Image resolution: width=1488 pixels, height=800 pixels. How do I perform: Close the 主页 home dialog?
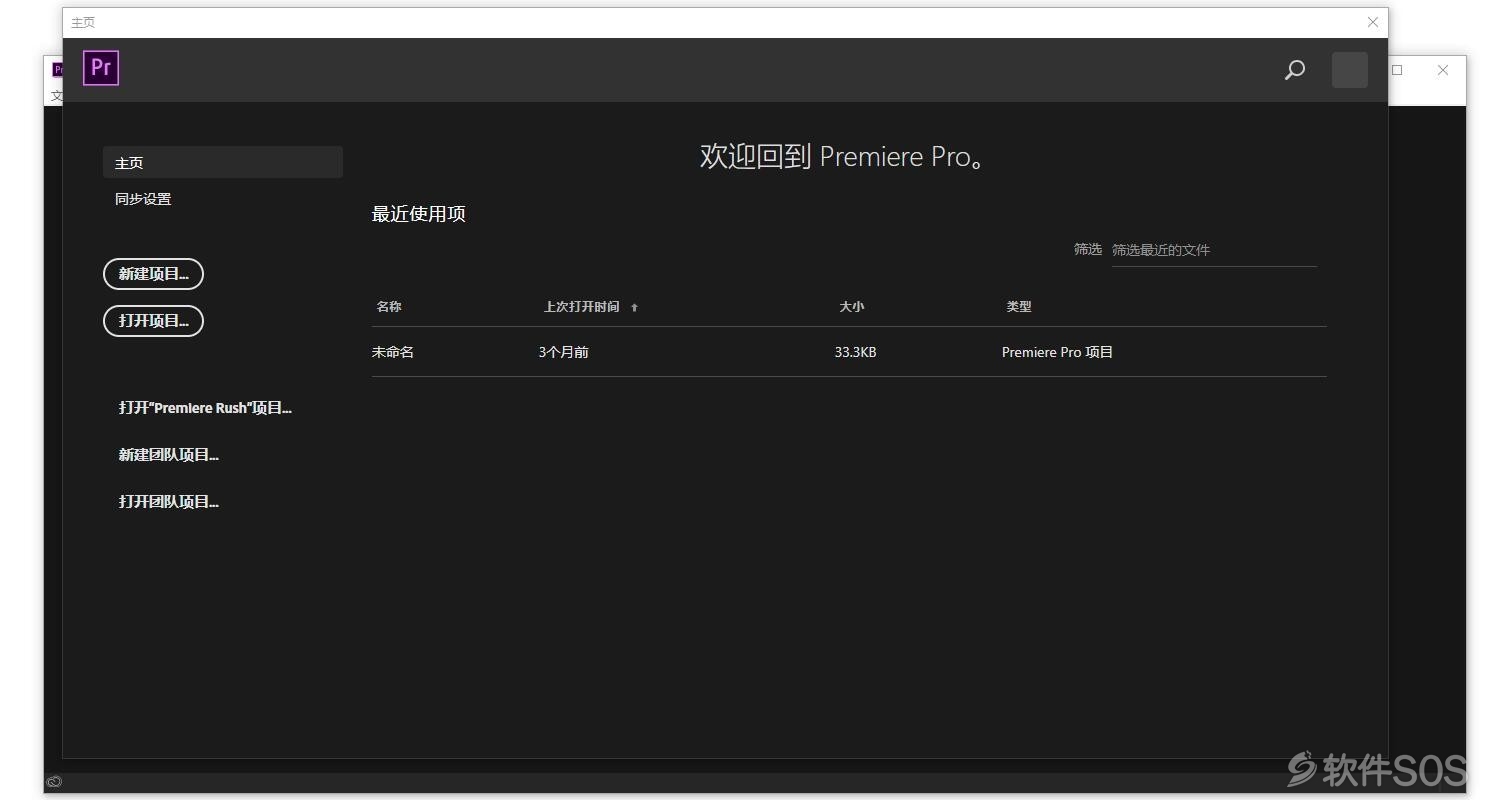coord(1373,22)
